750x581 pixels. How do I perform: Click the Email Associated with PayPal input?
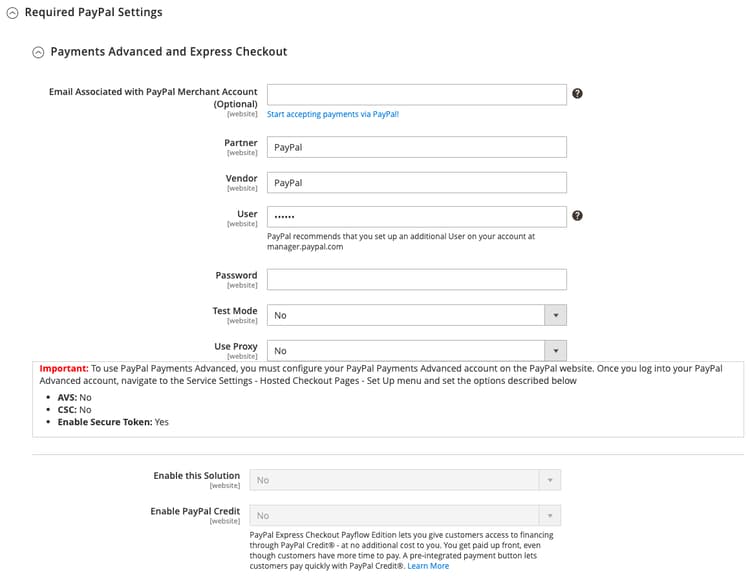[416, 94]
